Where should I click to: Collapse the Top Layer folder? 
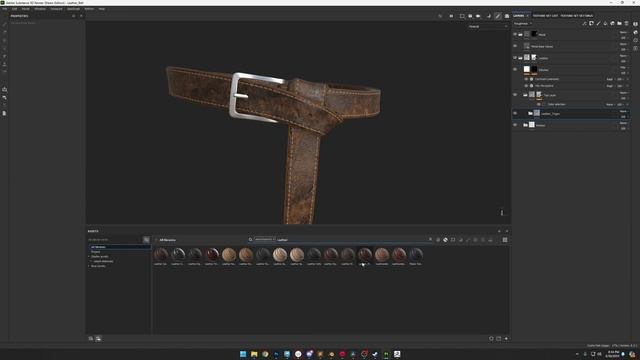[x=525, y=95]
